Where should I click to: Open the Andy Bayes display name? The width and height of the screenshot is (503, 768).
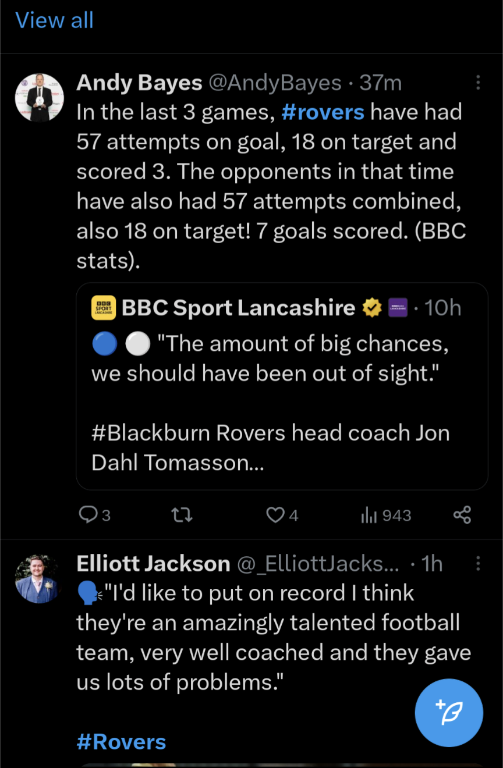139,83
